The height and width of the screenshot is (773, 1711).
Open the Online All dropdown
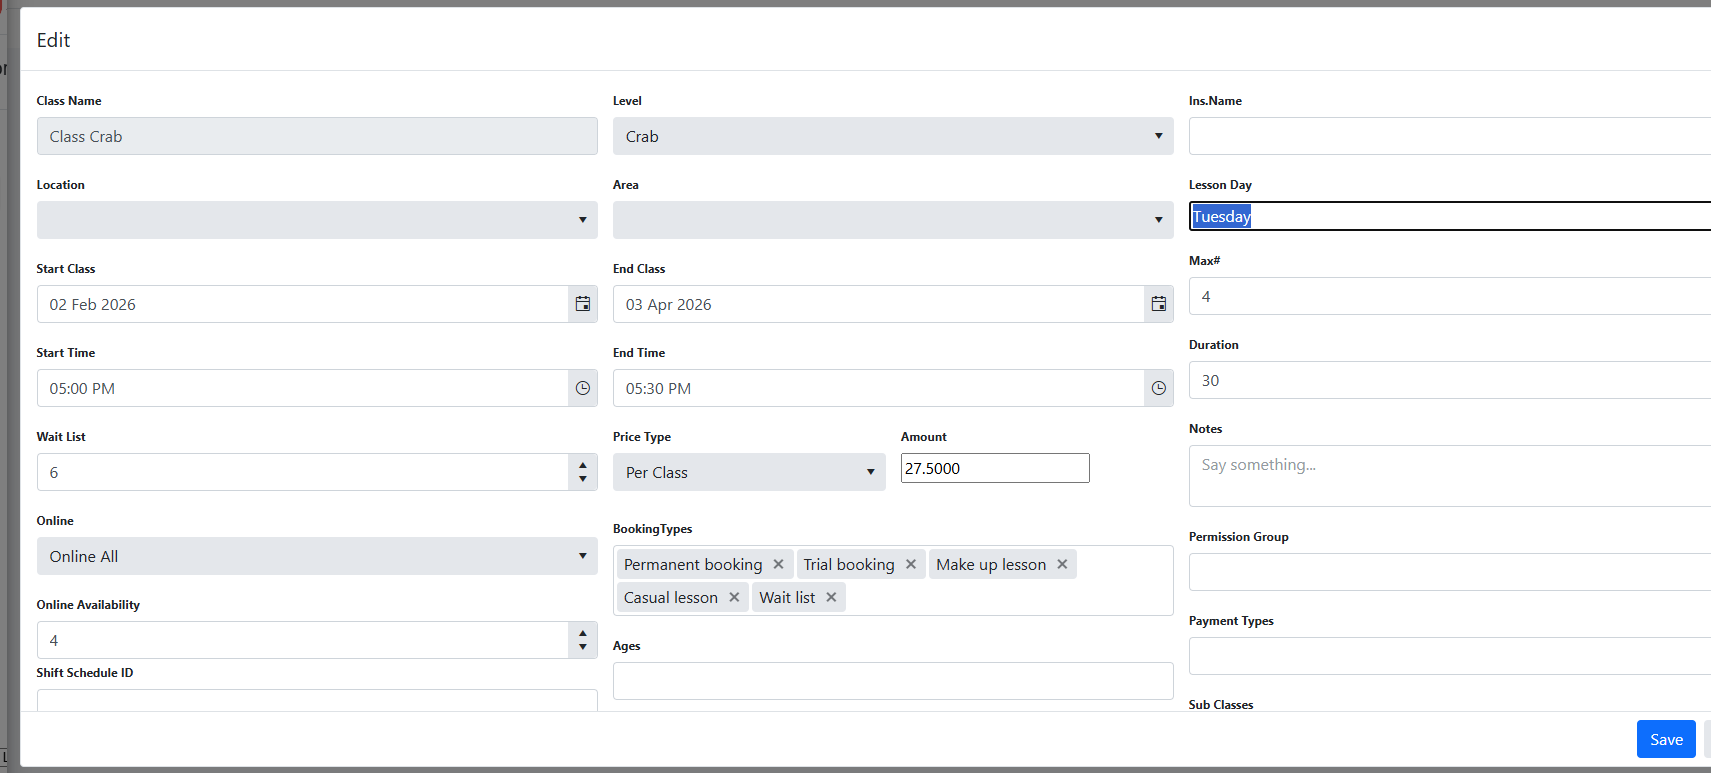(x=316, y=556)
